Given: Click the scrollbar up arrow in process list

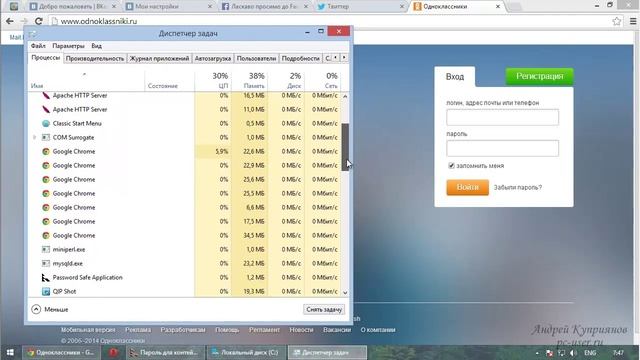Looking at the screenshot, I should (x=345, y=96).
